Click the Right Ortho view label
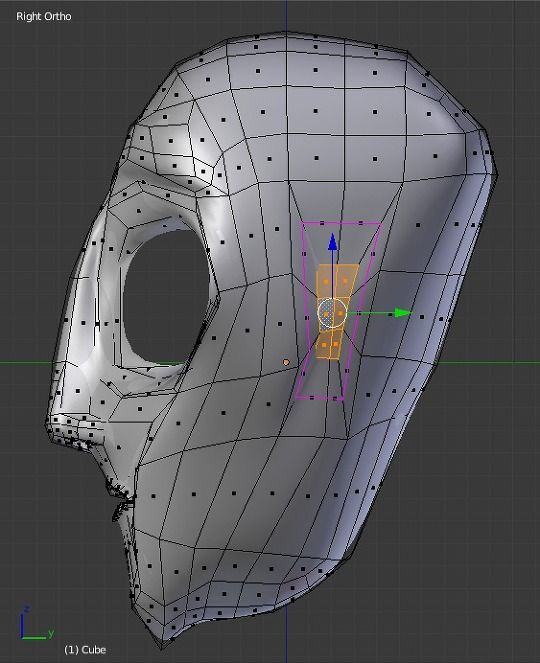The image size is (540, 663). tap(44, 16)
